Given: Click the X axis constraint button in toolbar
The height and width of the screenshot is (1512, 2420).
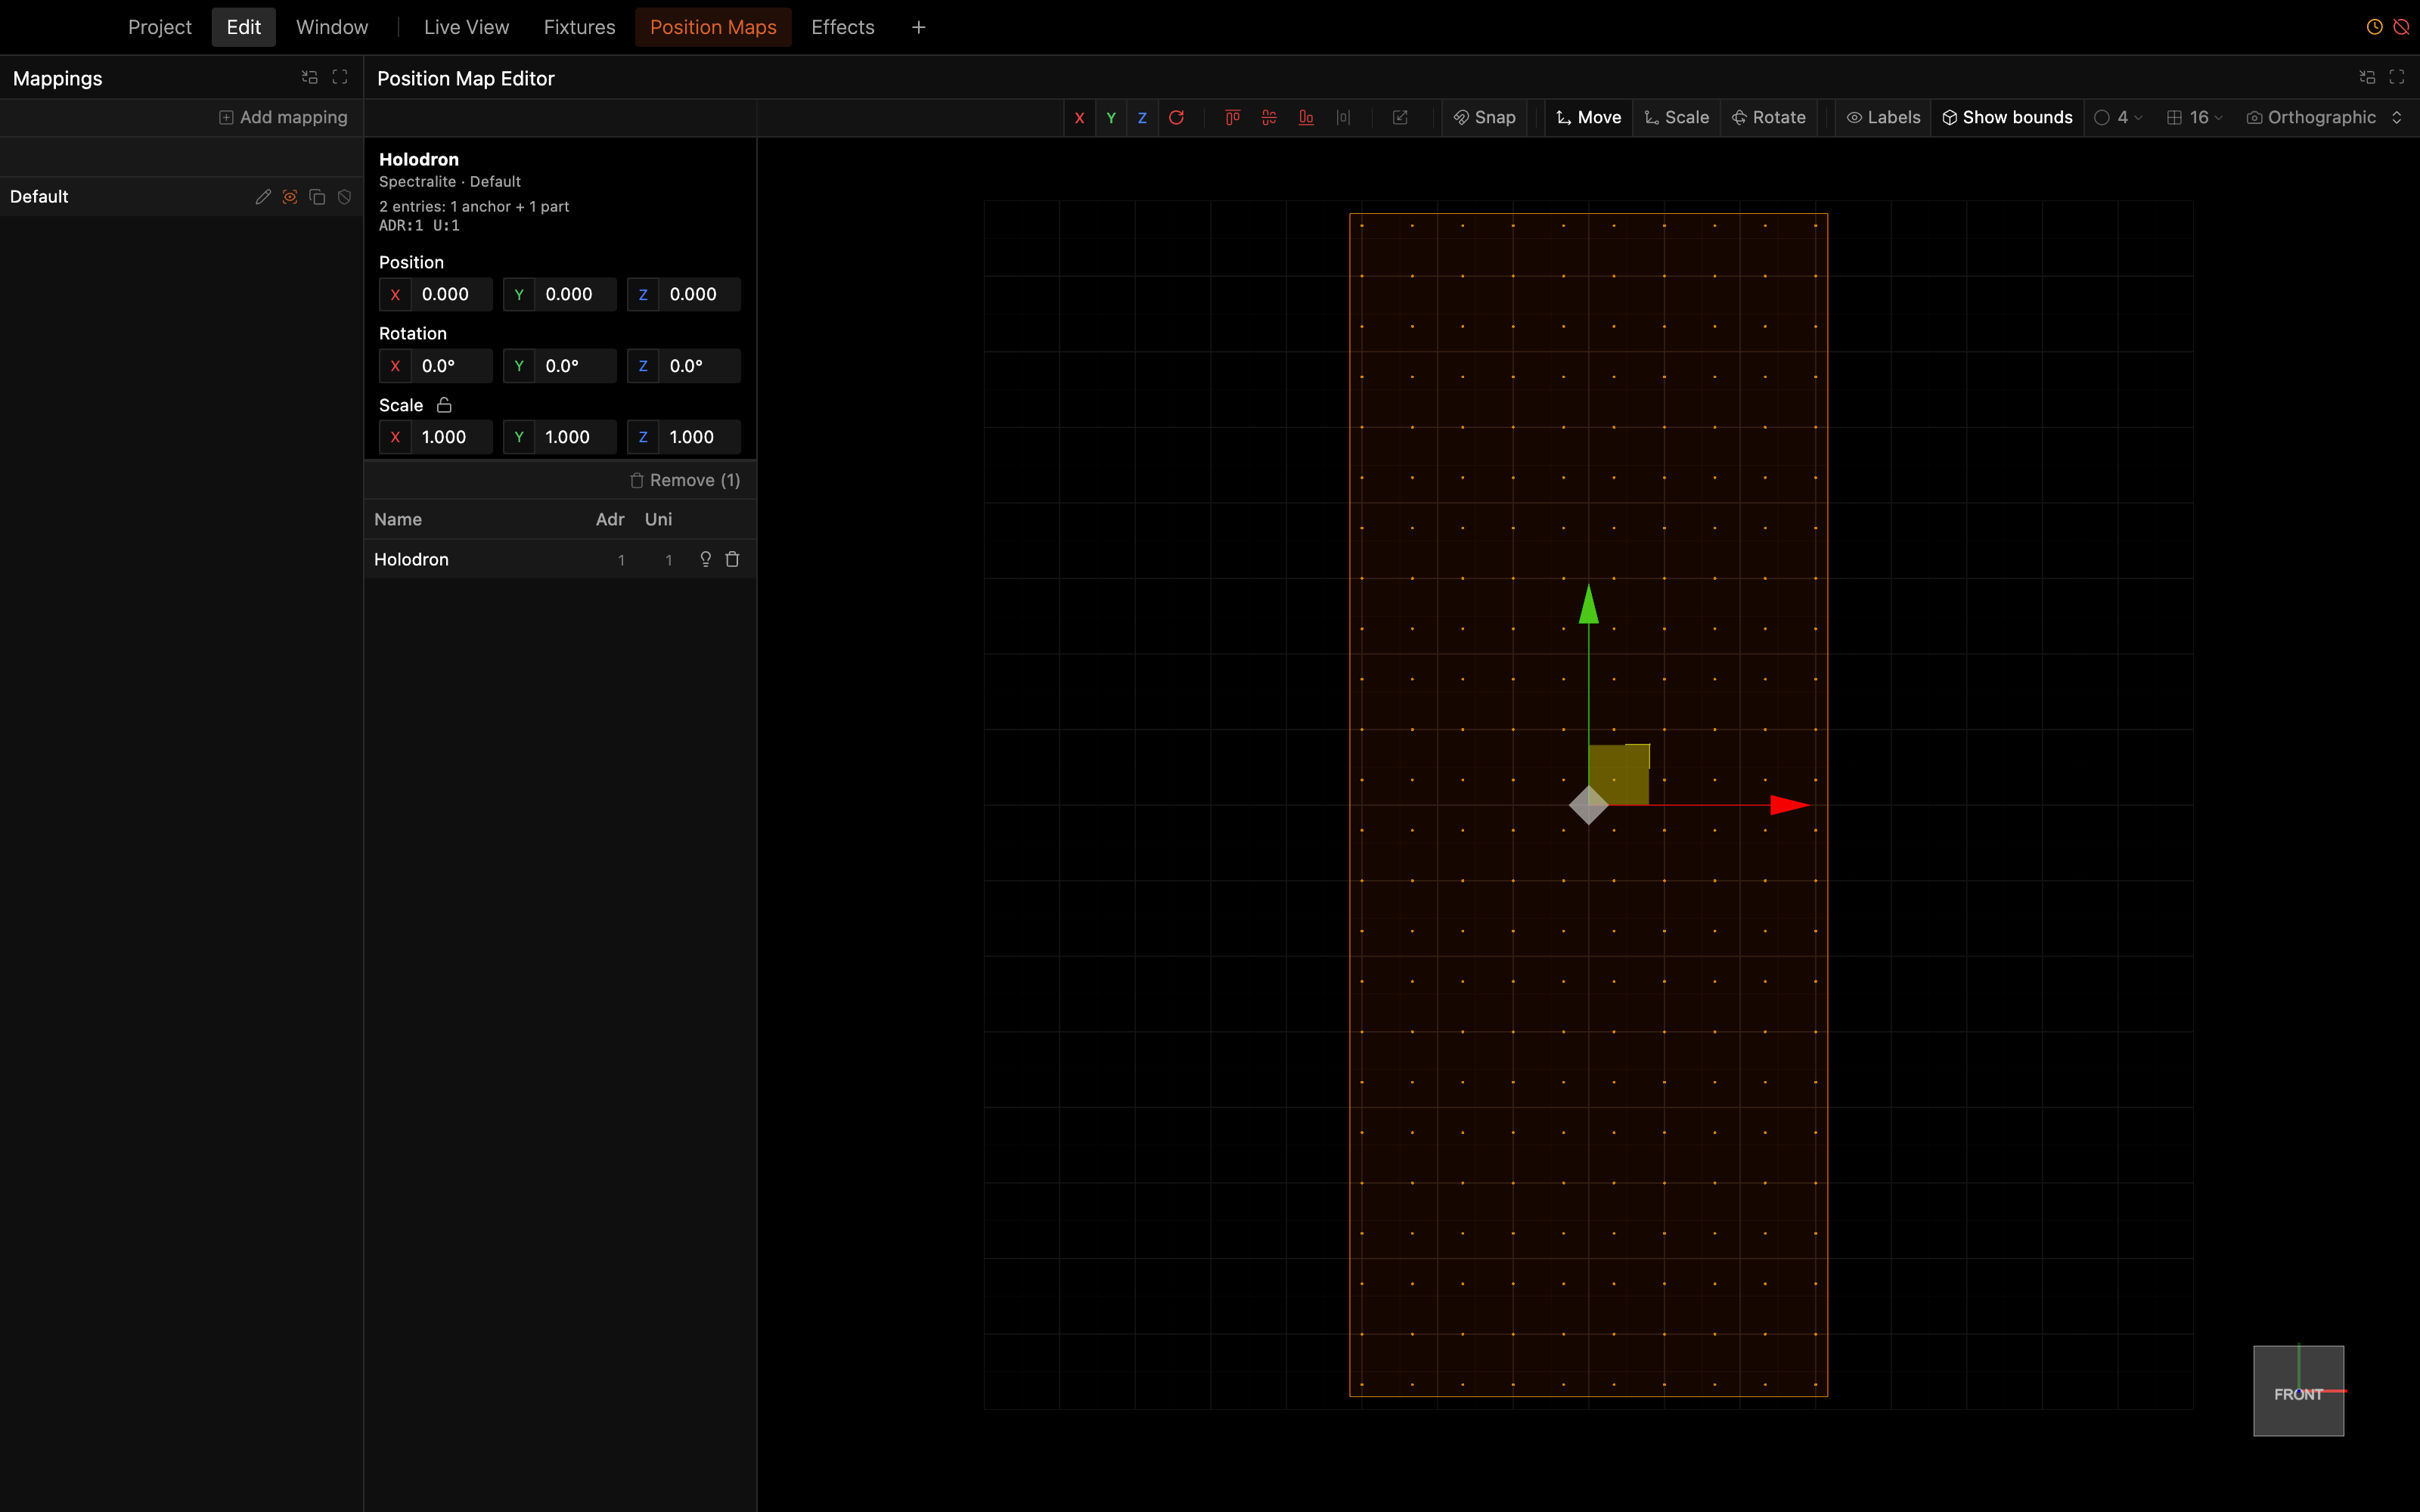Looking at the screenshot, I should [1079, 118].
